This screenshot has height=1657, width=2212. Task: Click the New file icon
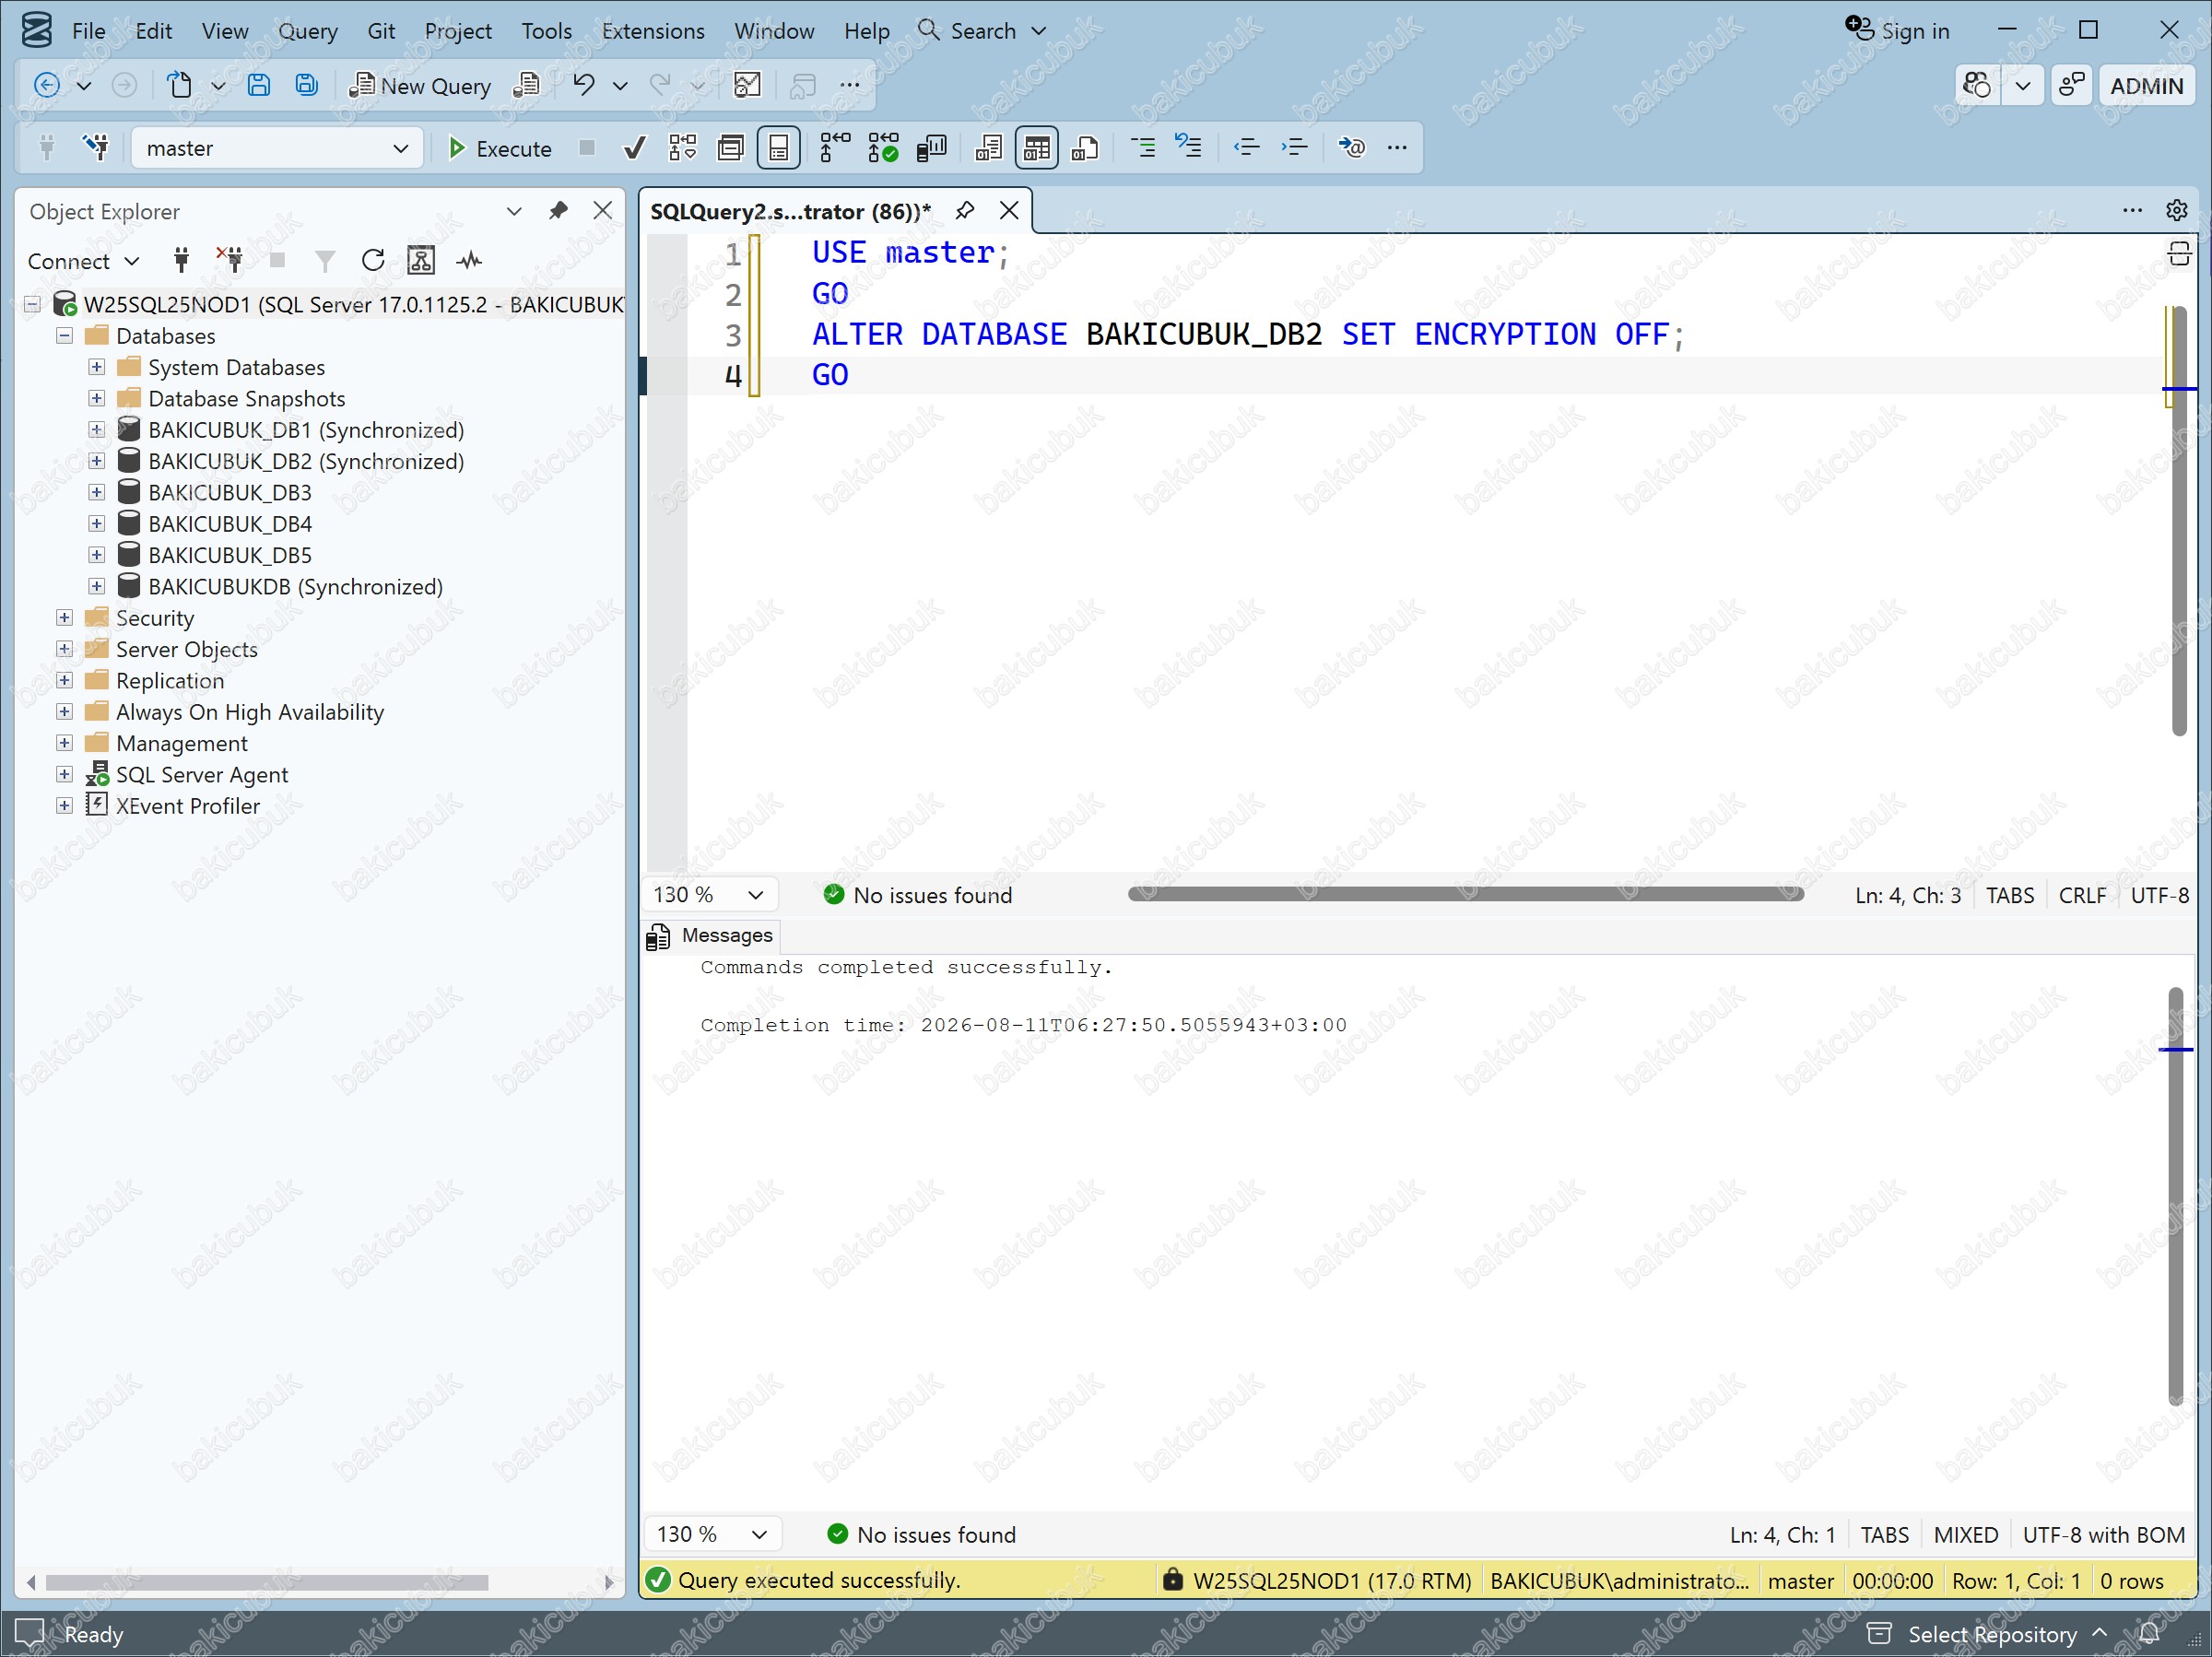pos(179,86)
